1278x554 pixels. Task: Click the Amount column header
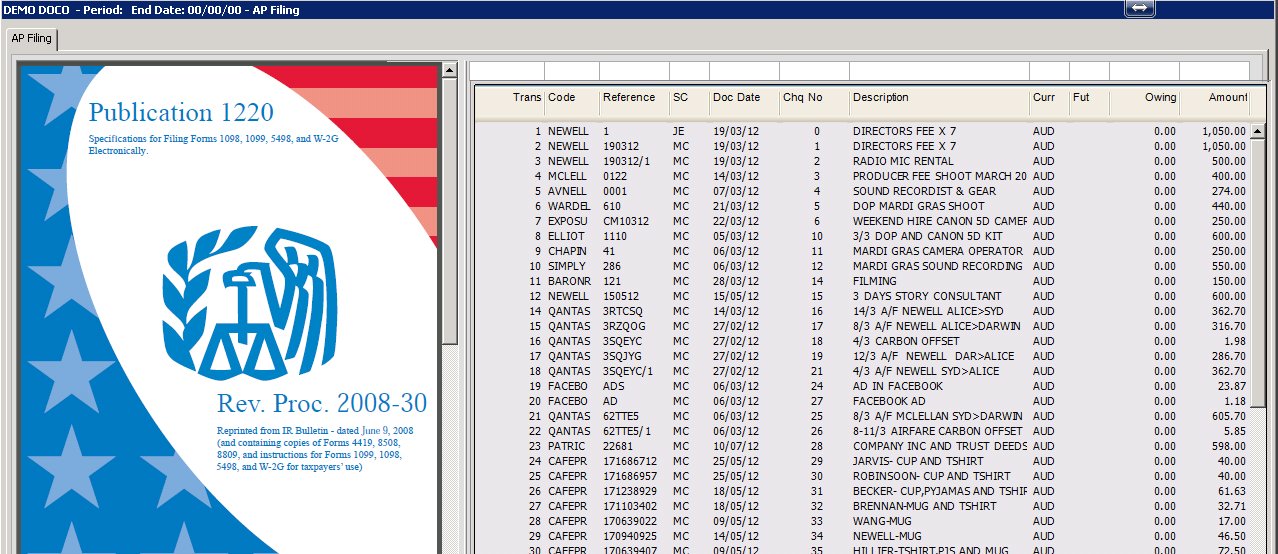click(x=1215, y=98)
